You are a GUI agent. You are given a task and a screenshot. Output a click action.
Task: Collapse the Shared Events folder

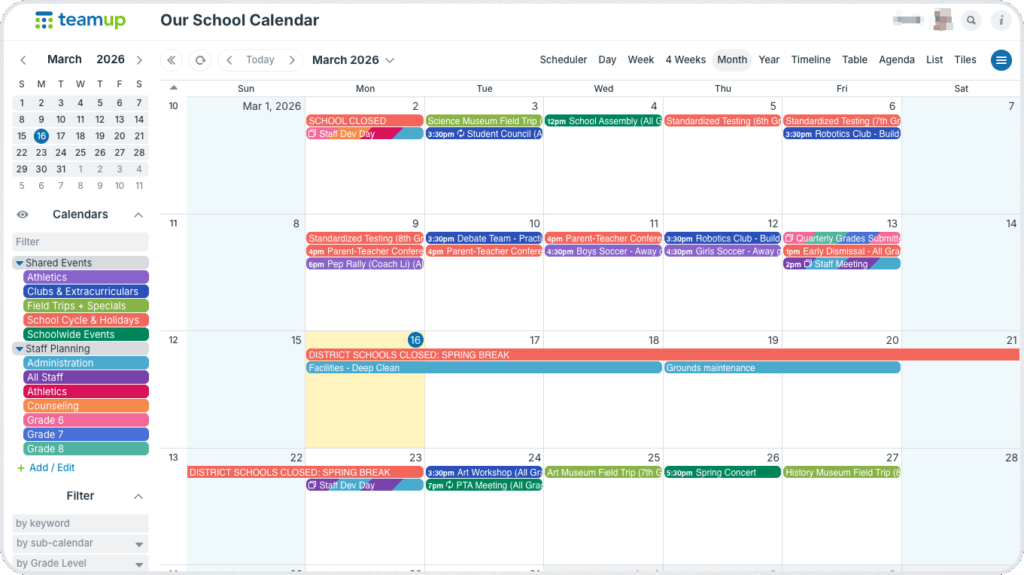[x=19, y=263]
